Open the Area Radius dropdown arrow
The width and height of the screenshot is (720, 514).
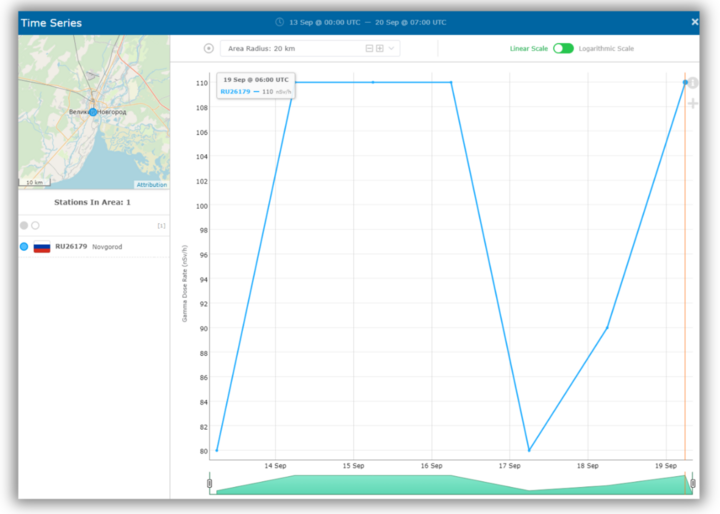tap(392, 48)
